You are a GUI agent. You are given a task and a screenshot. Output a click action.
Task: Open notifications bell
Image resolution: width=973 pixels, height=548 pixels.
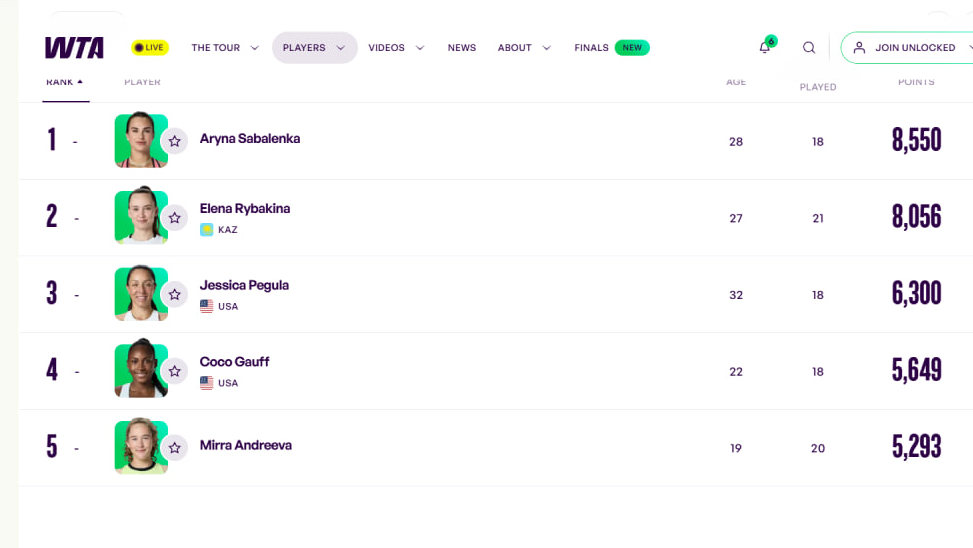click(765, 47)
